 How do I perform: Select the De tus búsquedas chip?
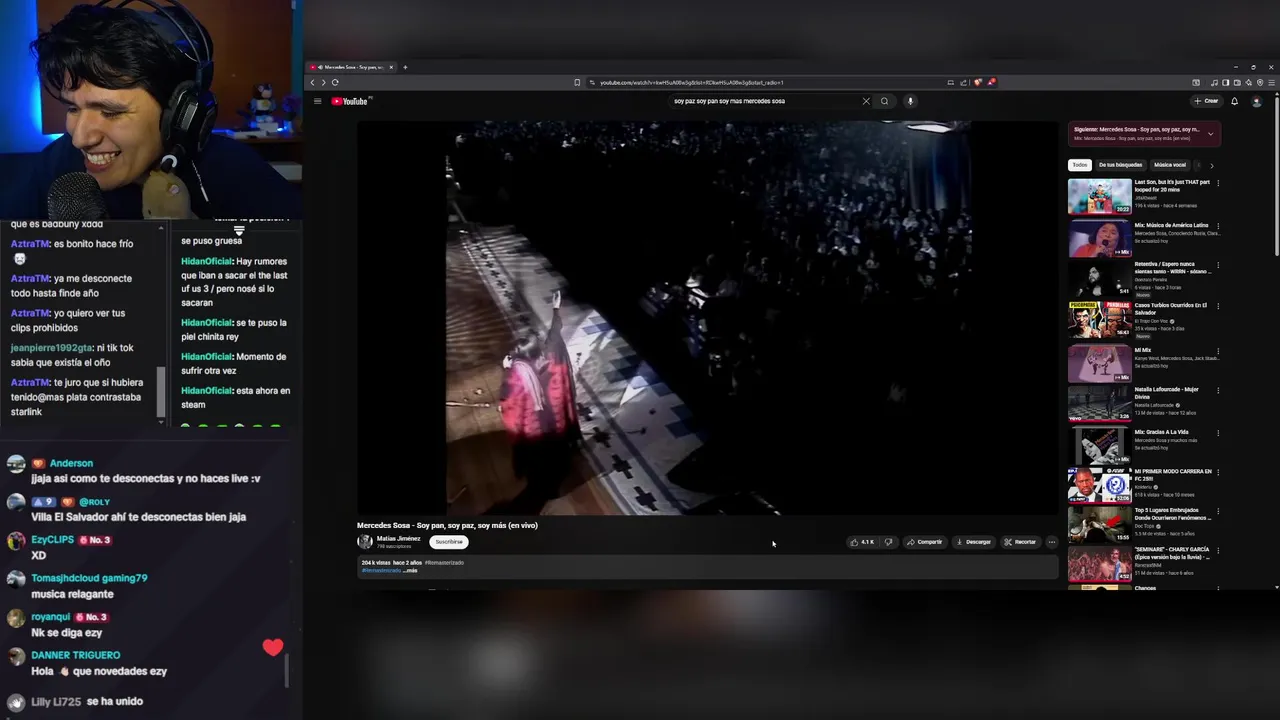(x=1120, y=165)
